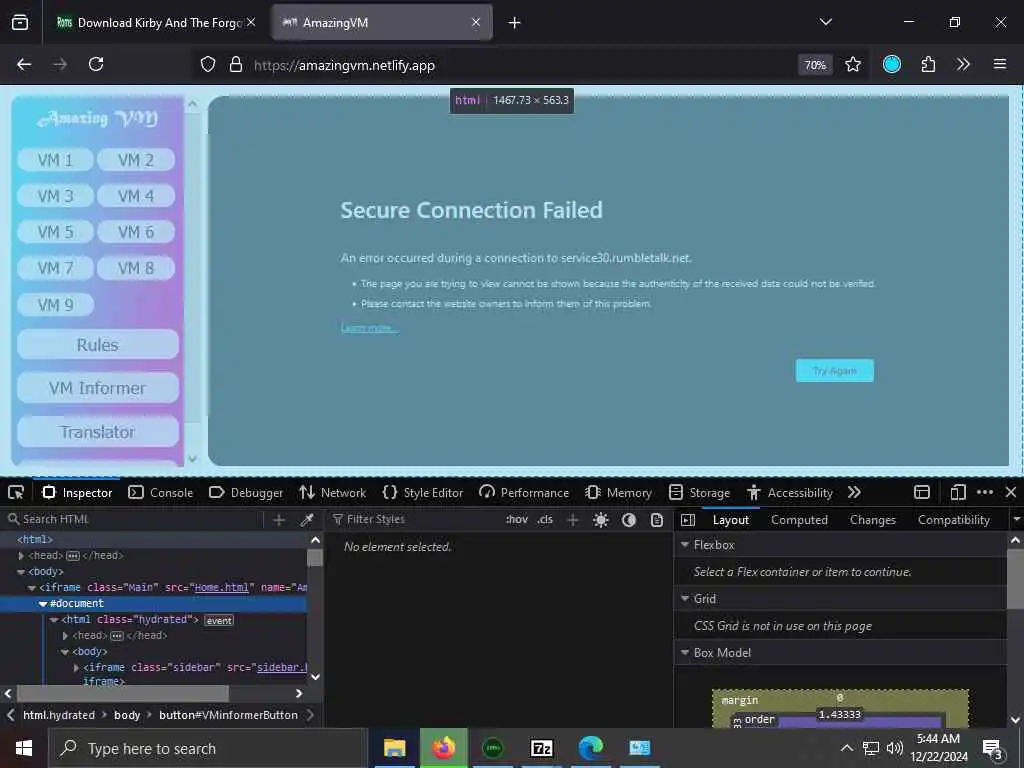Select the Compatibility sidebar tab
The height and width of the screenshot is (768, 1024).
953,520
